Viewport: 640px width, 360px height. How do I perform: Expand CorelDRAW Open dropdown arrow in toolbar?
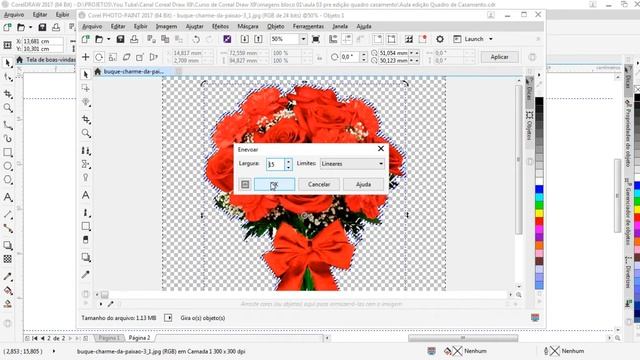pyautogui.click(x=31, y=27)
